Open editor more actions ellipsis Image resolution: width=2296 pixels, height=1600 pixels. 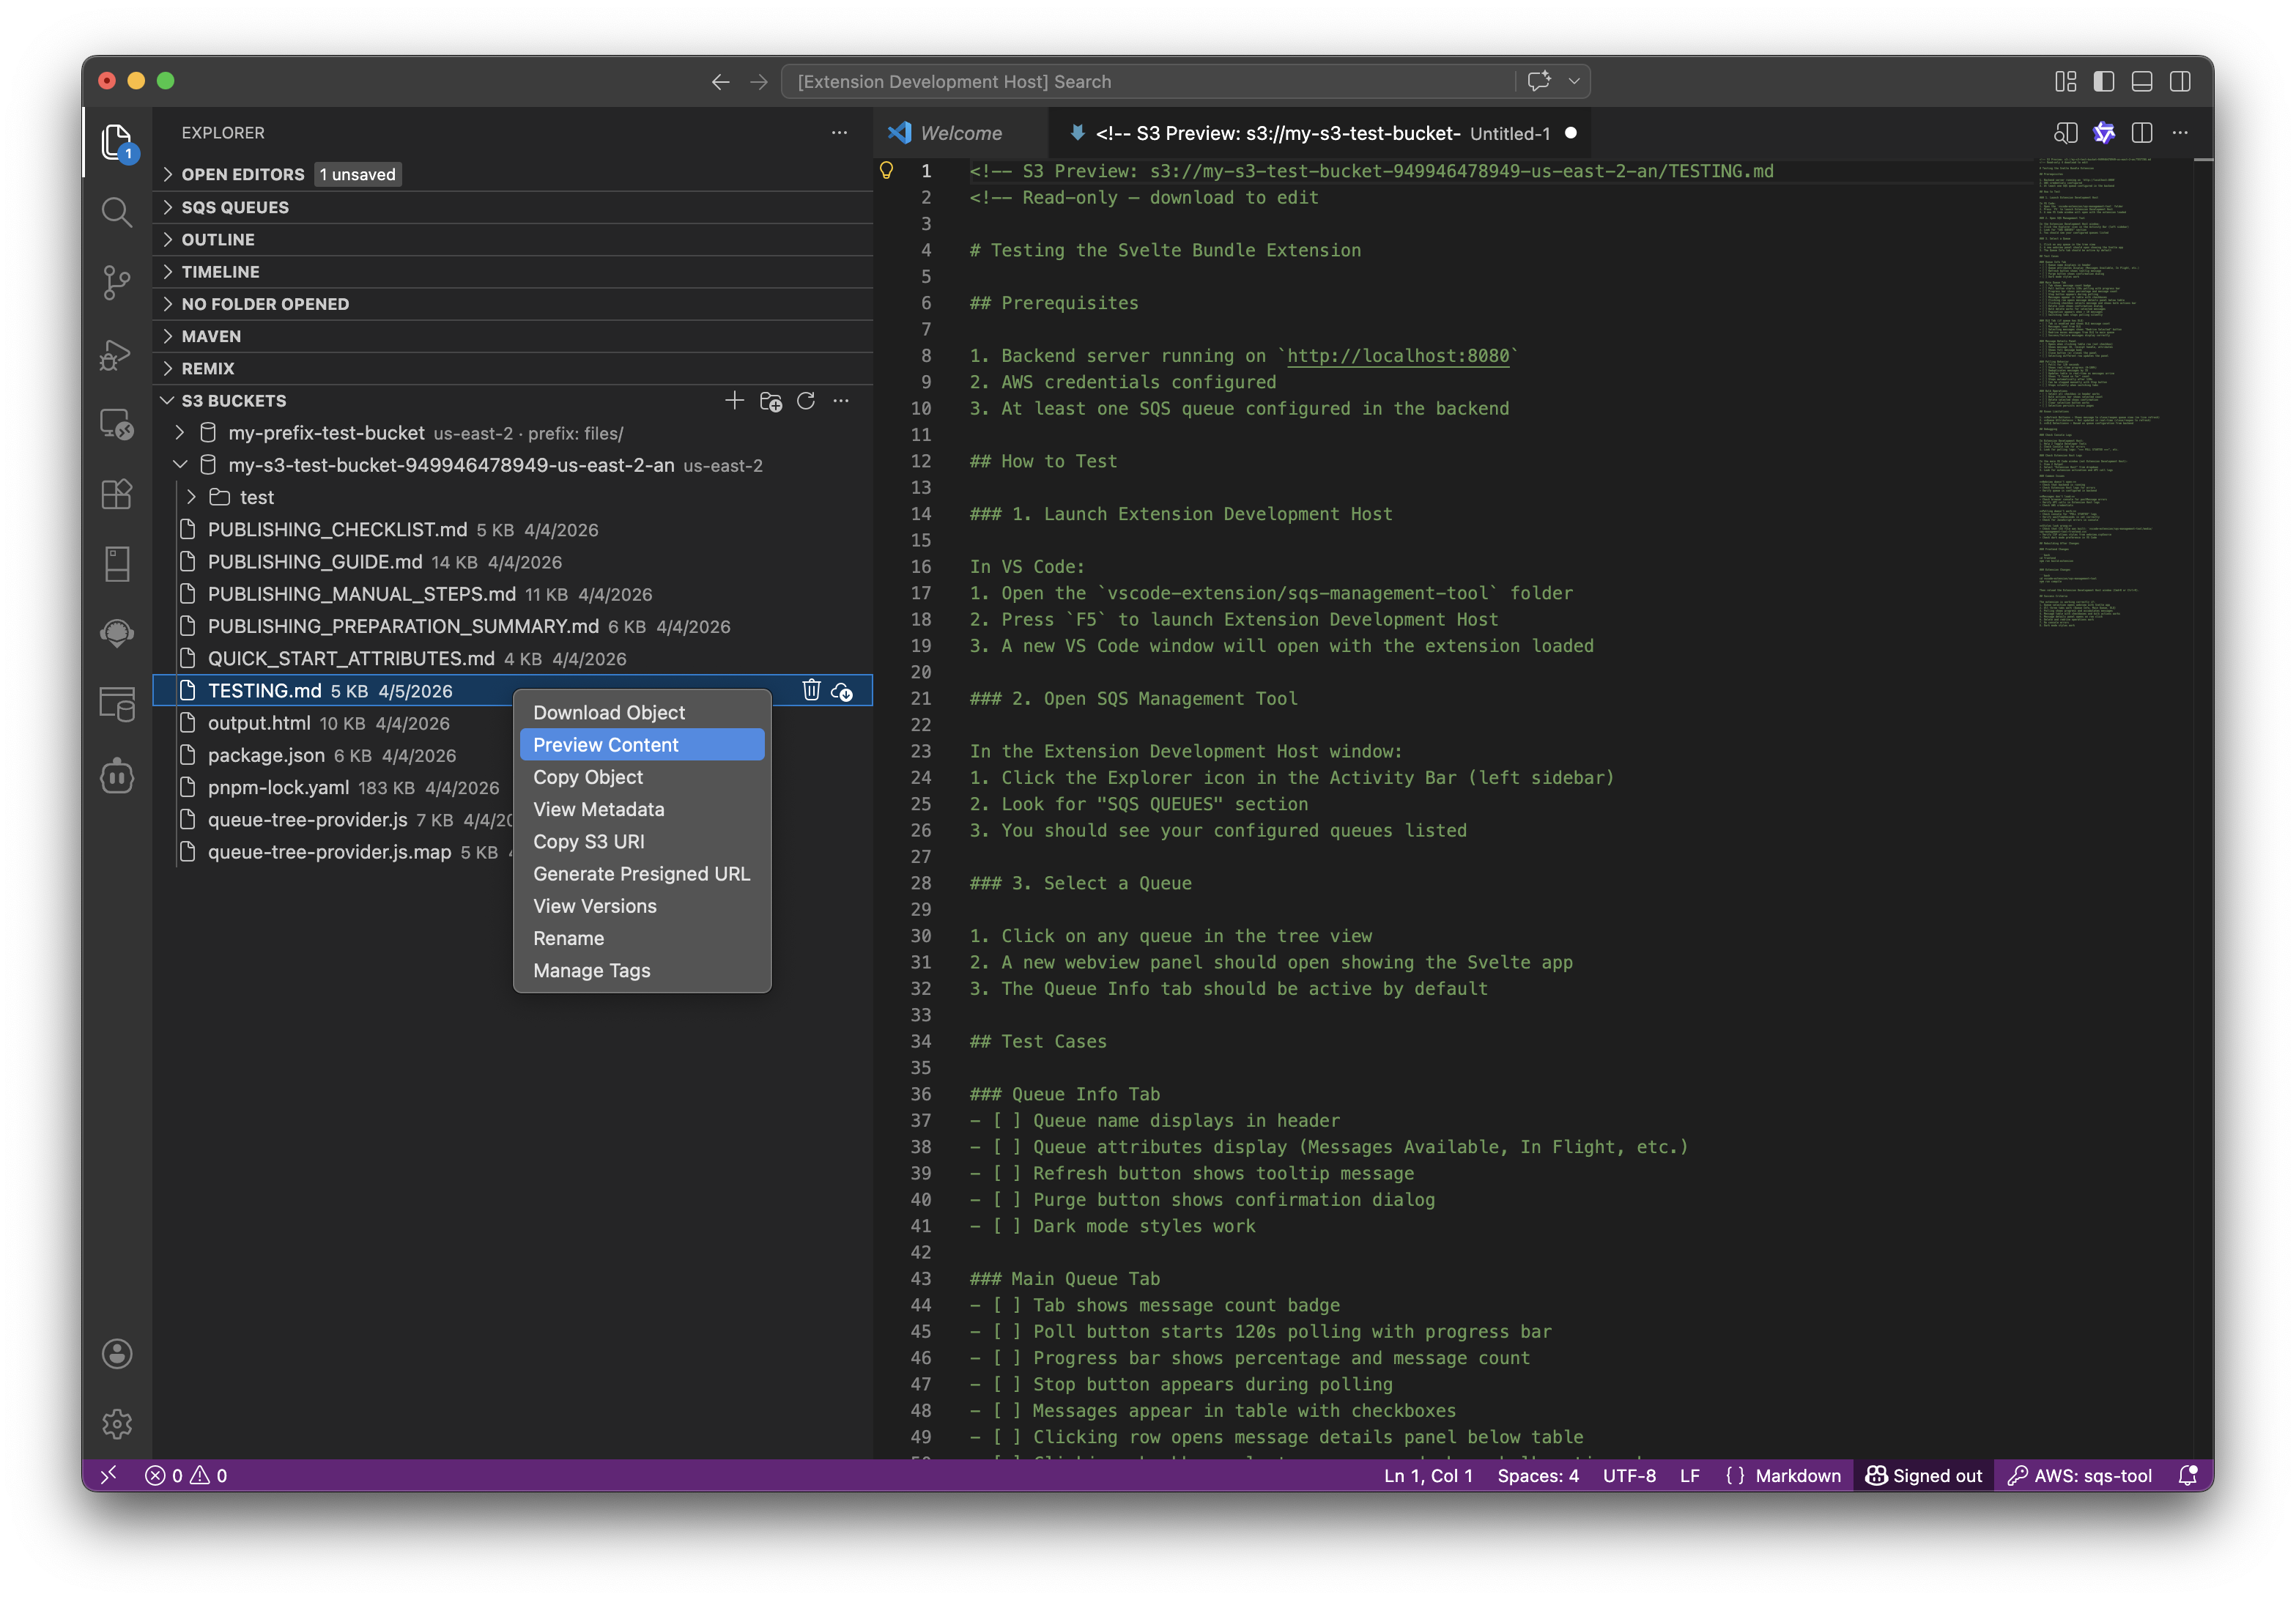coord(2180,133)
